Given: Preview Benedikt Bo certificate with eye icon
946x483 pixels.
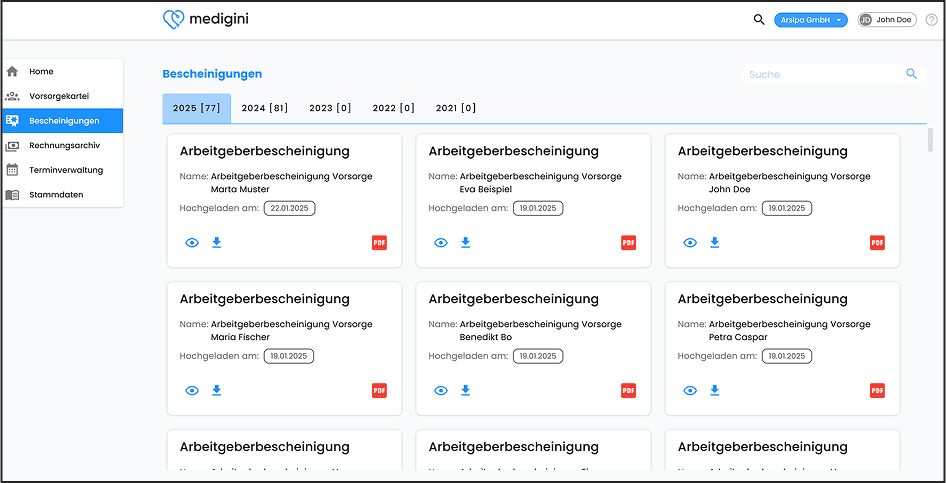Looking at the screenshot, I should (x=441, y=391).
